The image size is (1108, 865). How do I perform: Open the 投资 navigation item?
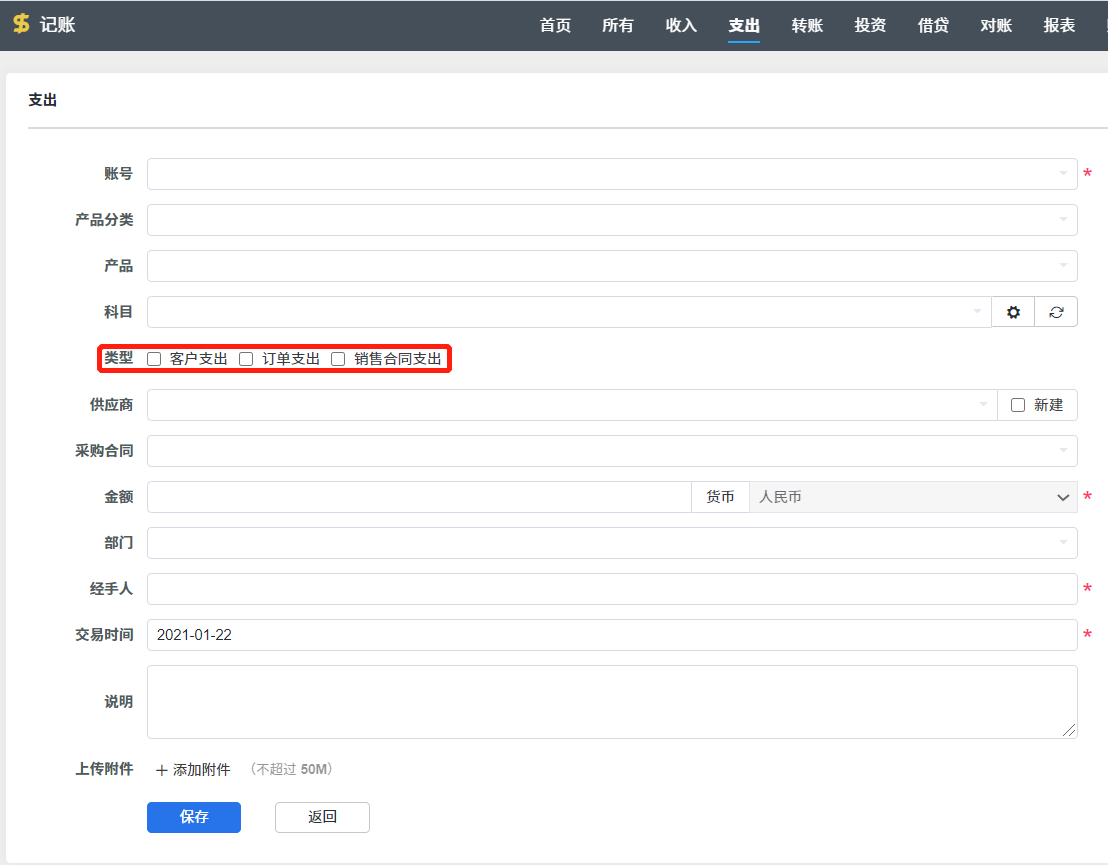[x=870, y=25]
